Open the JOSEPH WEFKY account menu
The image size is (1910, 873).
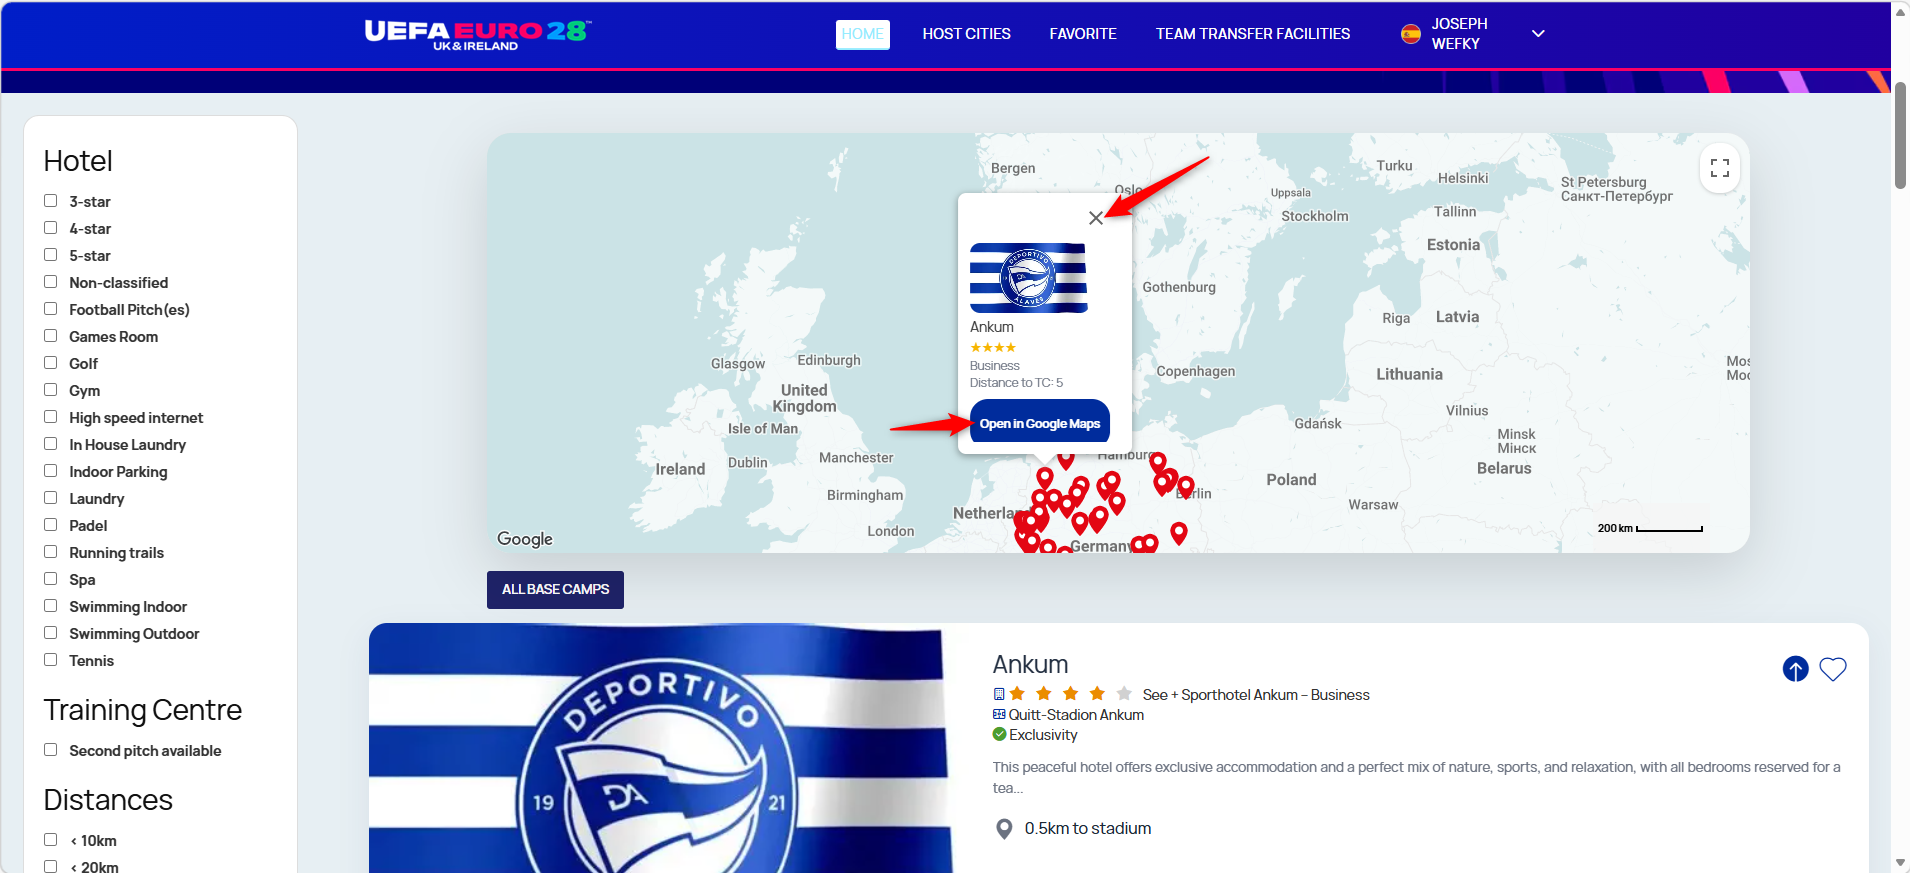click(1473, 34)
